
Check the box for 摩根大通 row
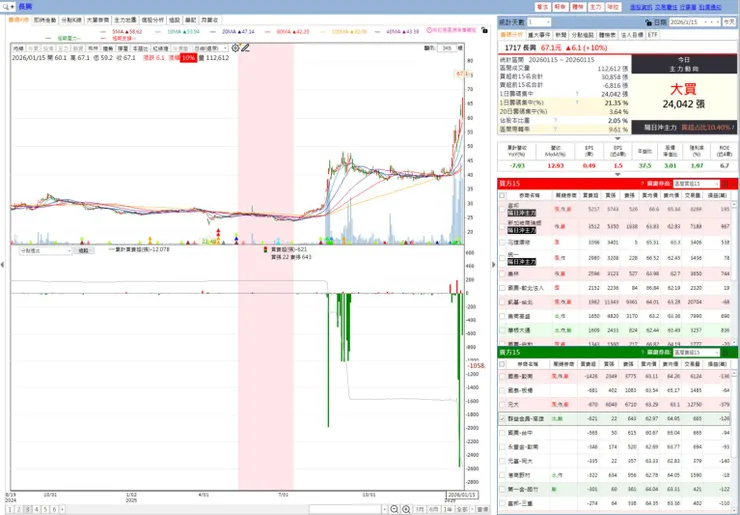coord(502,330)
